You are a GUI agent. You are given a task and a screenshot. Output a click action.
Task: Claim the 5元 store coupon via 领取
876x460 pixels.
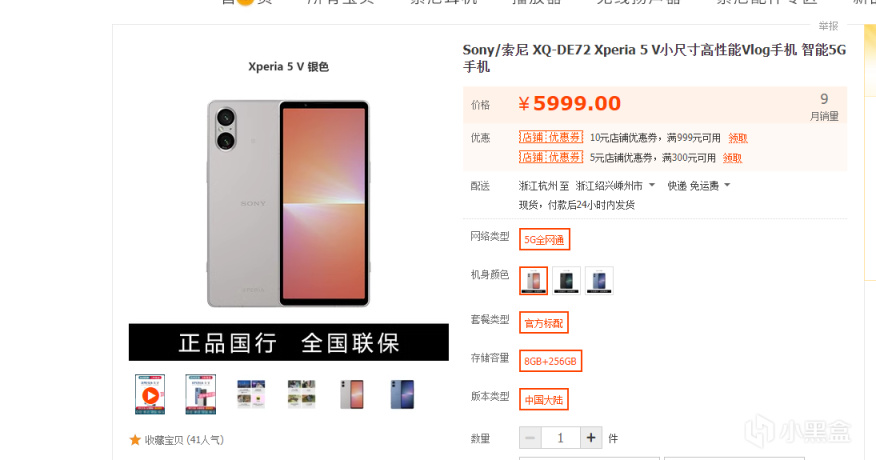pyautogui.click(x=732, y=158)
